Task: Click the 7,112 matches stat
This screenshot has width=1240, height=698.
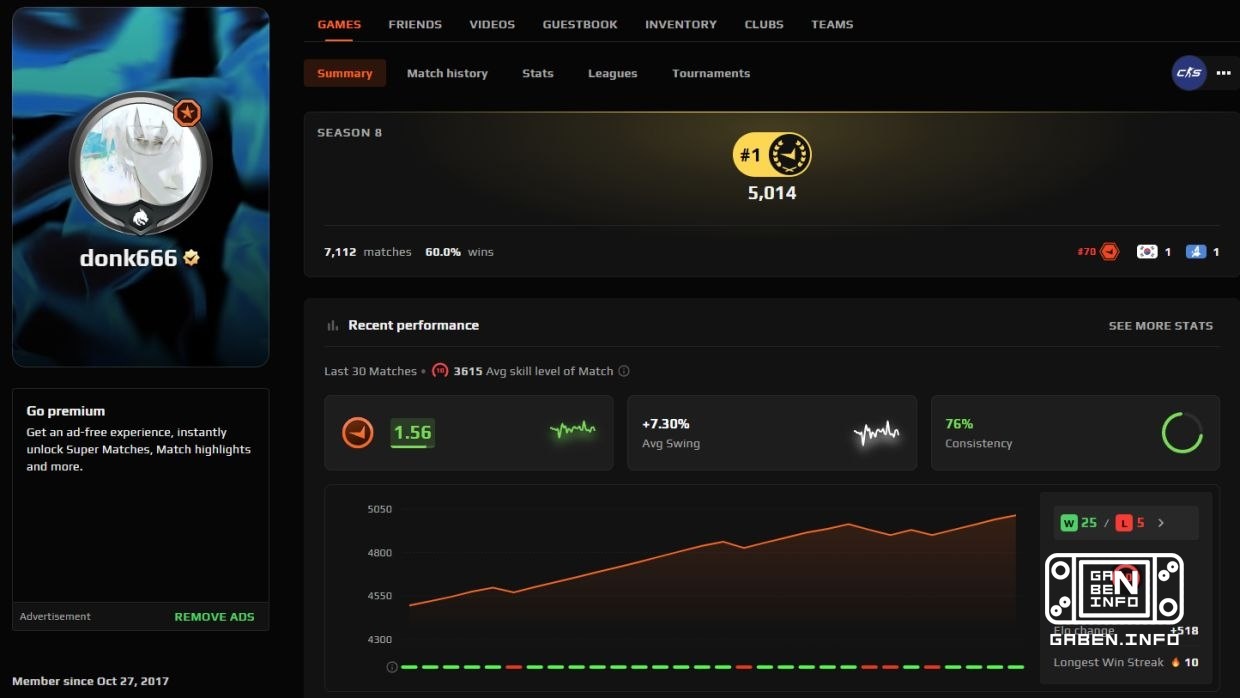Action: 368,252
